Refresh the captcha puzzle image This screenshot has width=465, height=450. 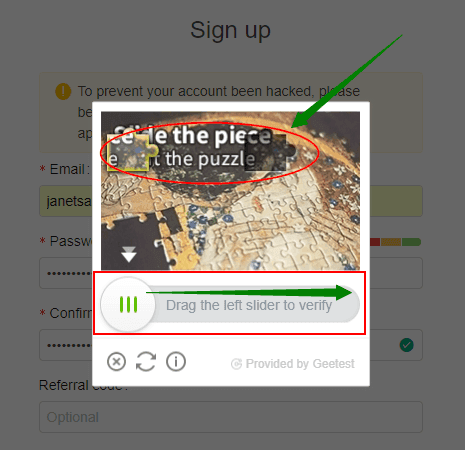coord(146,362)
